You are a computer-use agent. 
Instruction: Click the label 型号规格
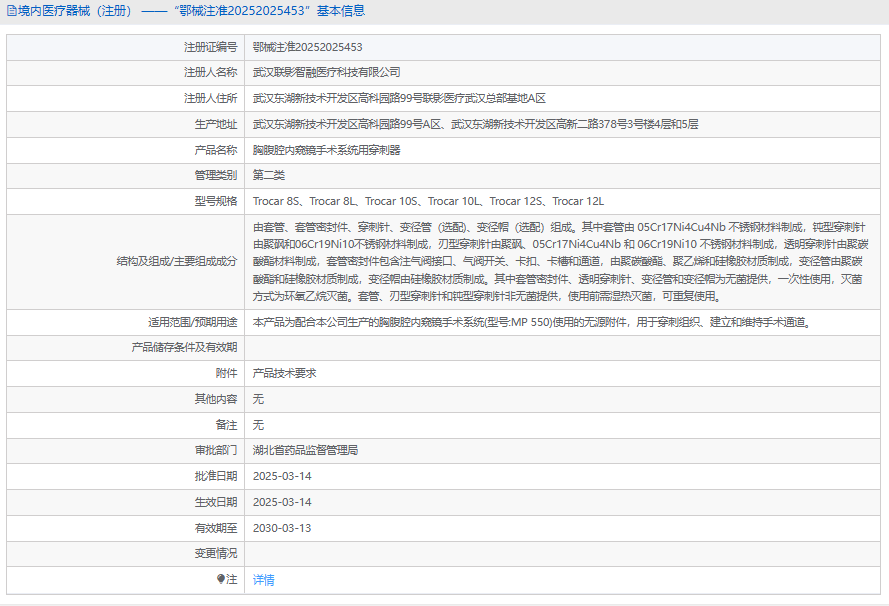(216, 201)
